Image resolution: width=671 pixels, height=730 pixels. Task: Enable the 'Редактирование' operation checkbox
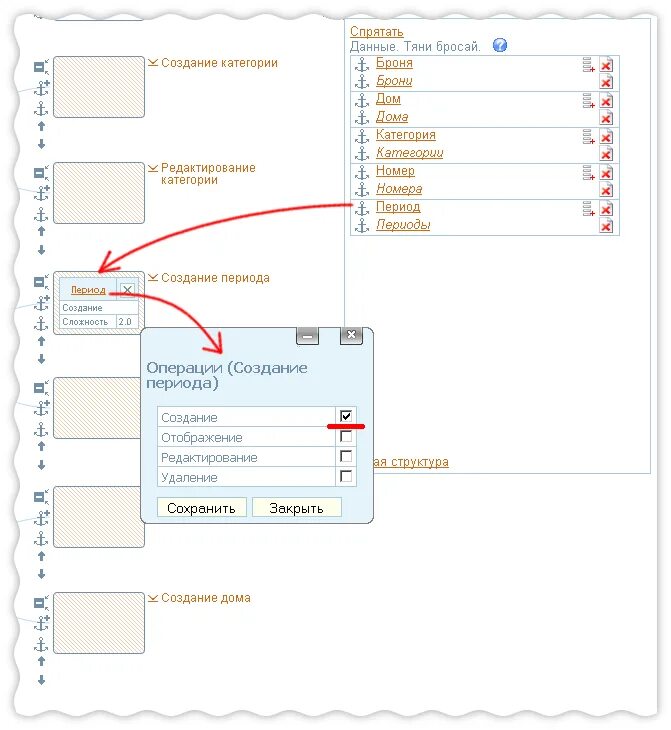[x=346, y=456]
